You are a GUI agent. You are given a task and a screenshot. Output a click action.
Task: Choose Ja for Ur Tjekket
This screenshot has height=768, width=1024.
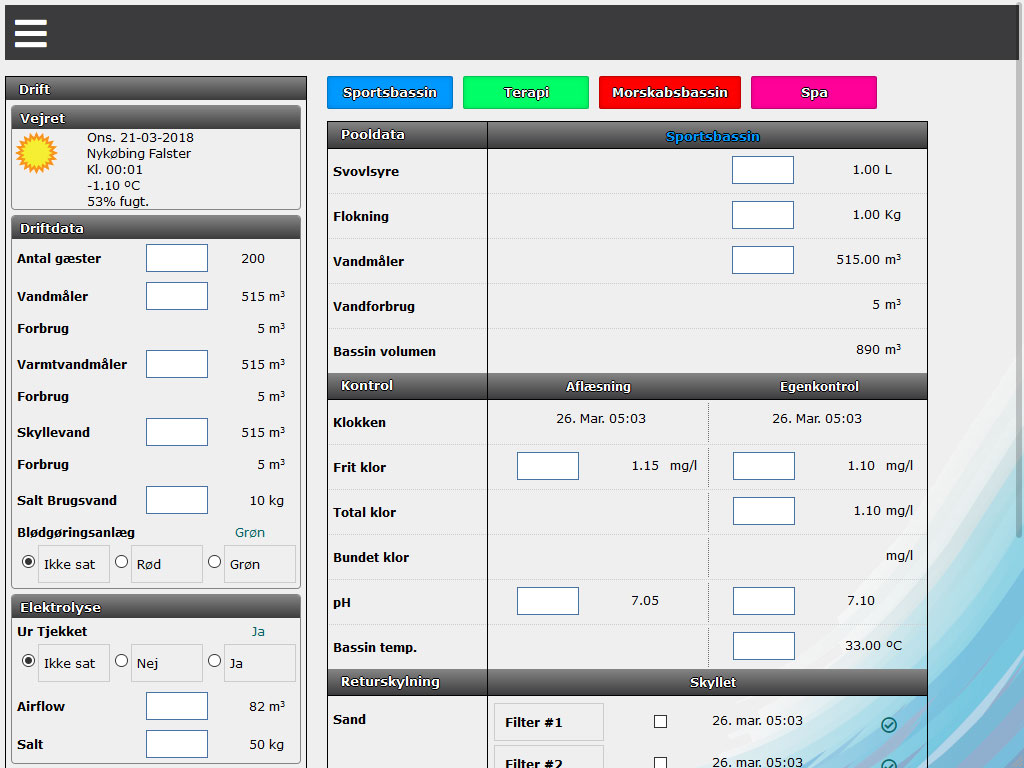click(214, 661)
